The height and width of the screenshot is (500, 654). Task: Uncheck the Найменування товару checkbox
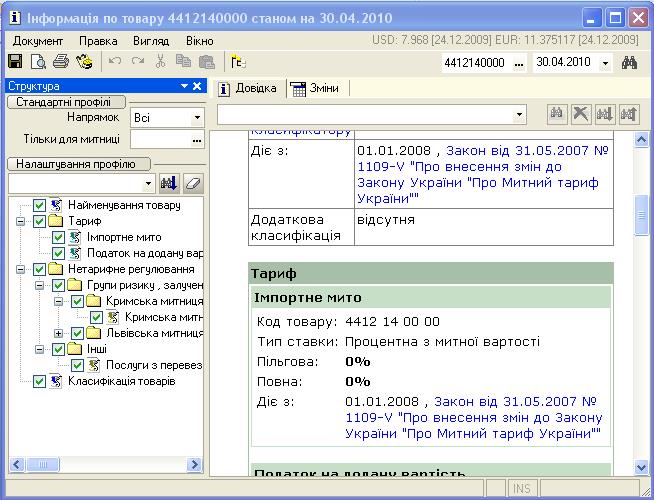coord(39,205)
